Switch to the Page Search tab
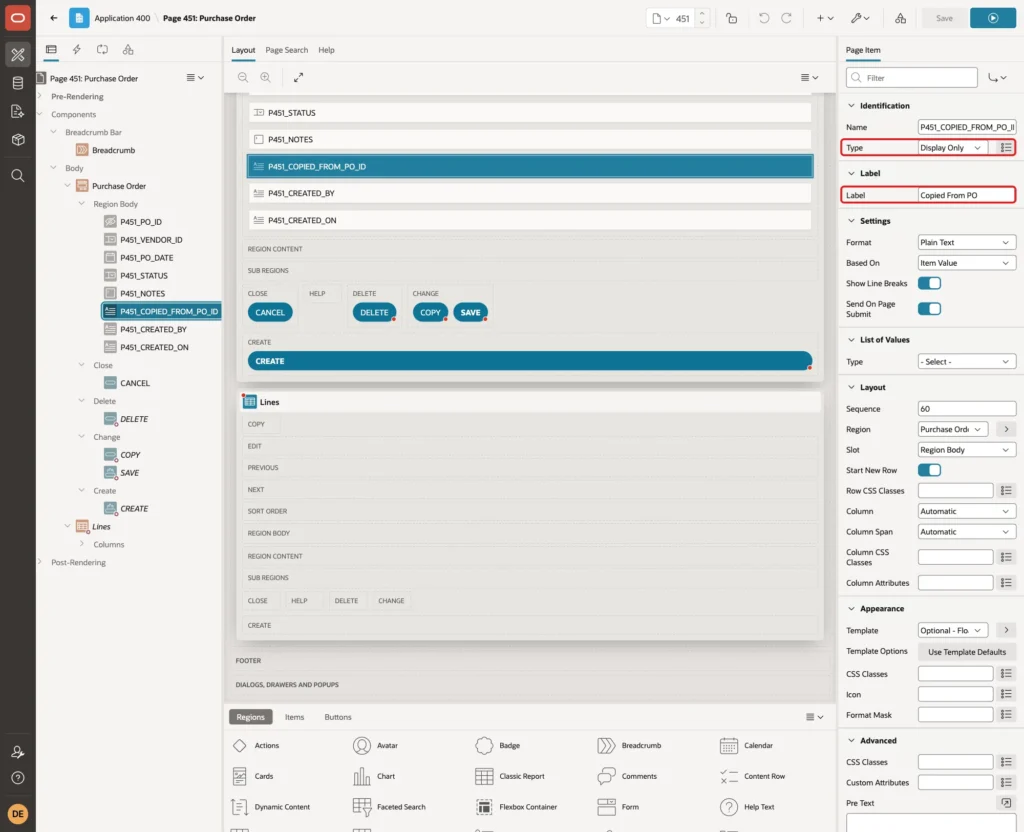Viewport: 1024px width, 832px height. point(286,50)
